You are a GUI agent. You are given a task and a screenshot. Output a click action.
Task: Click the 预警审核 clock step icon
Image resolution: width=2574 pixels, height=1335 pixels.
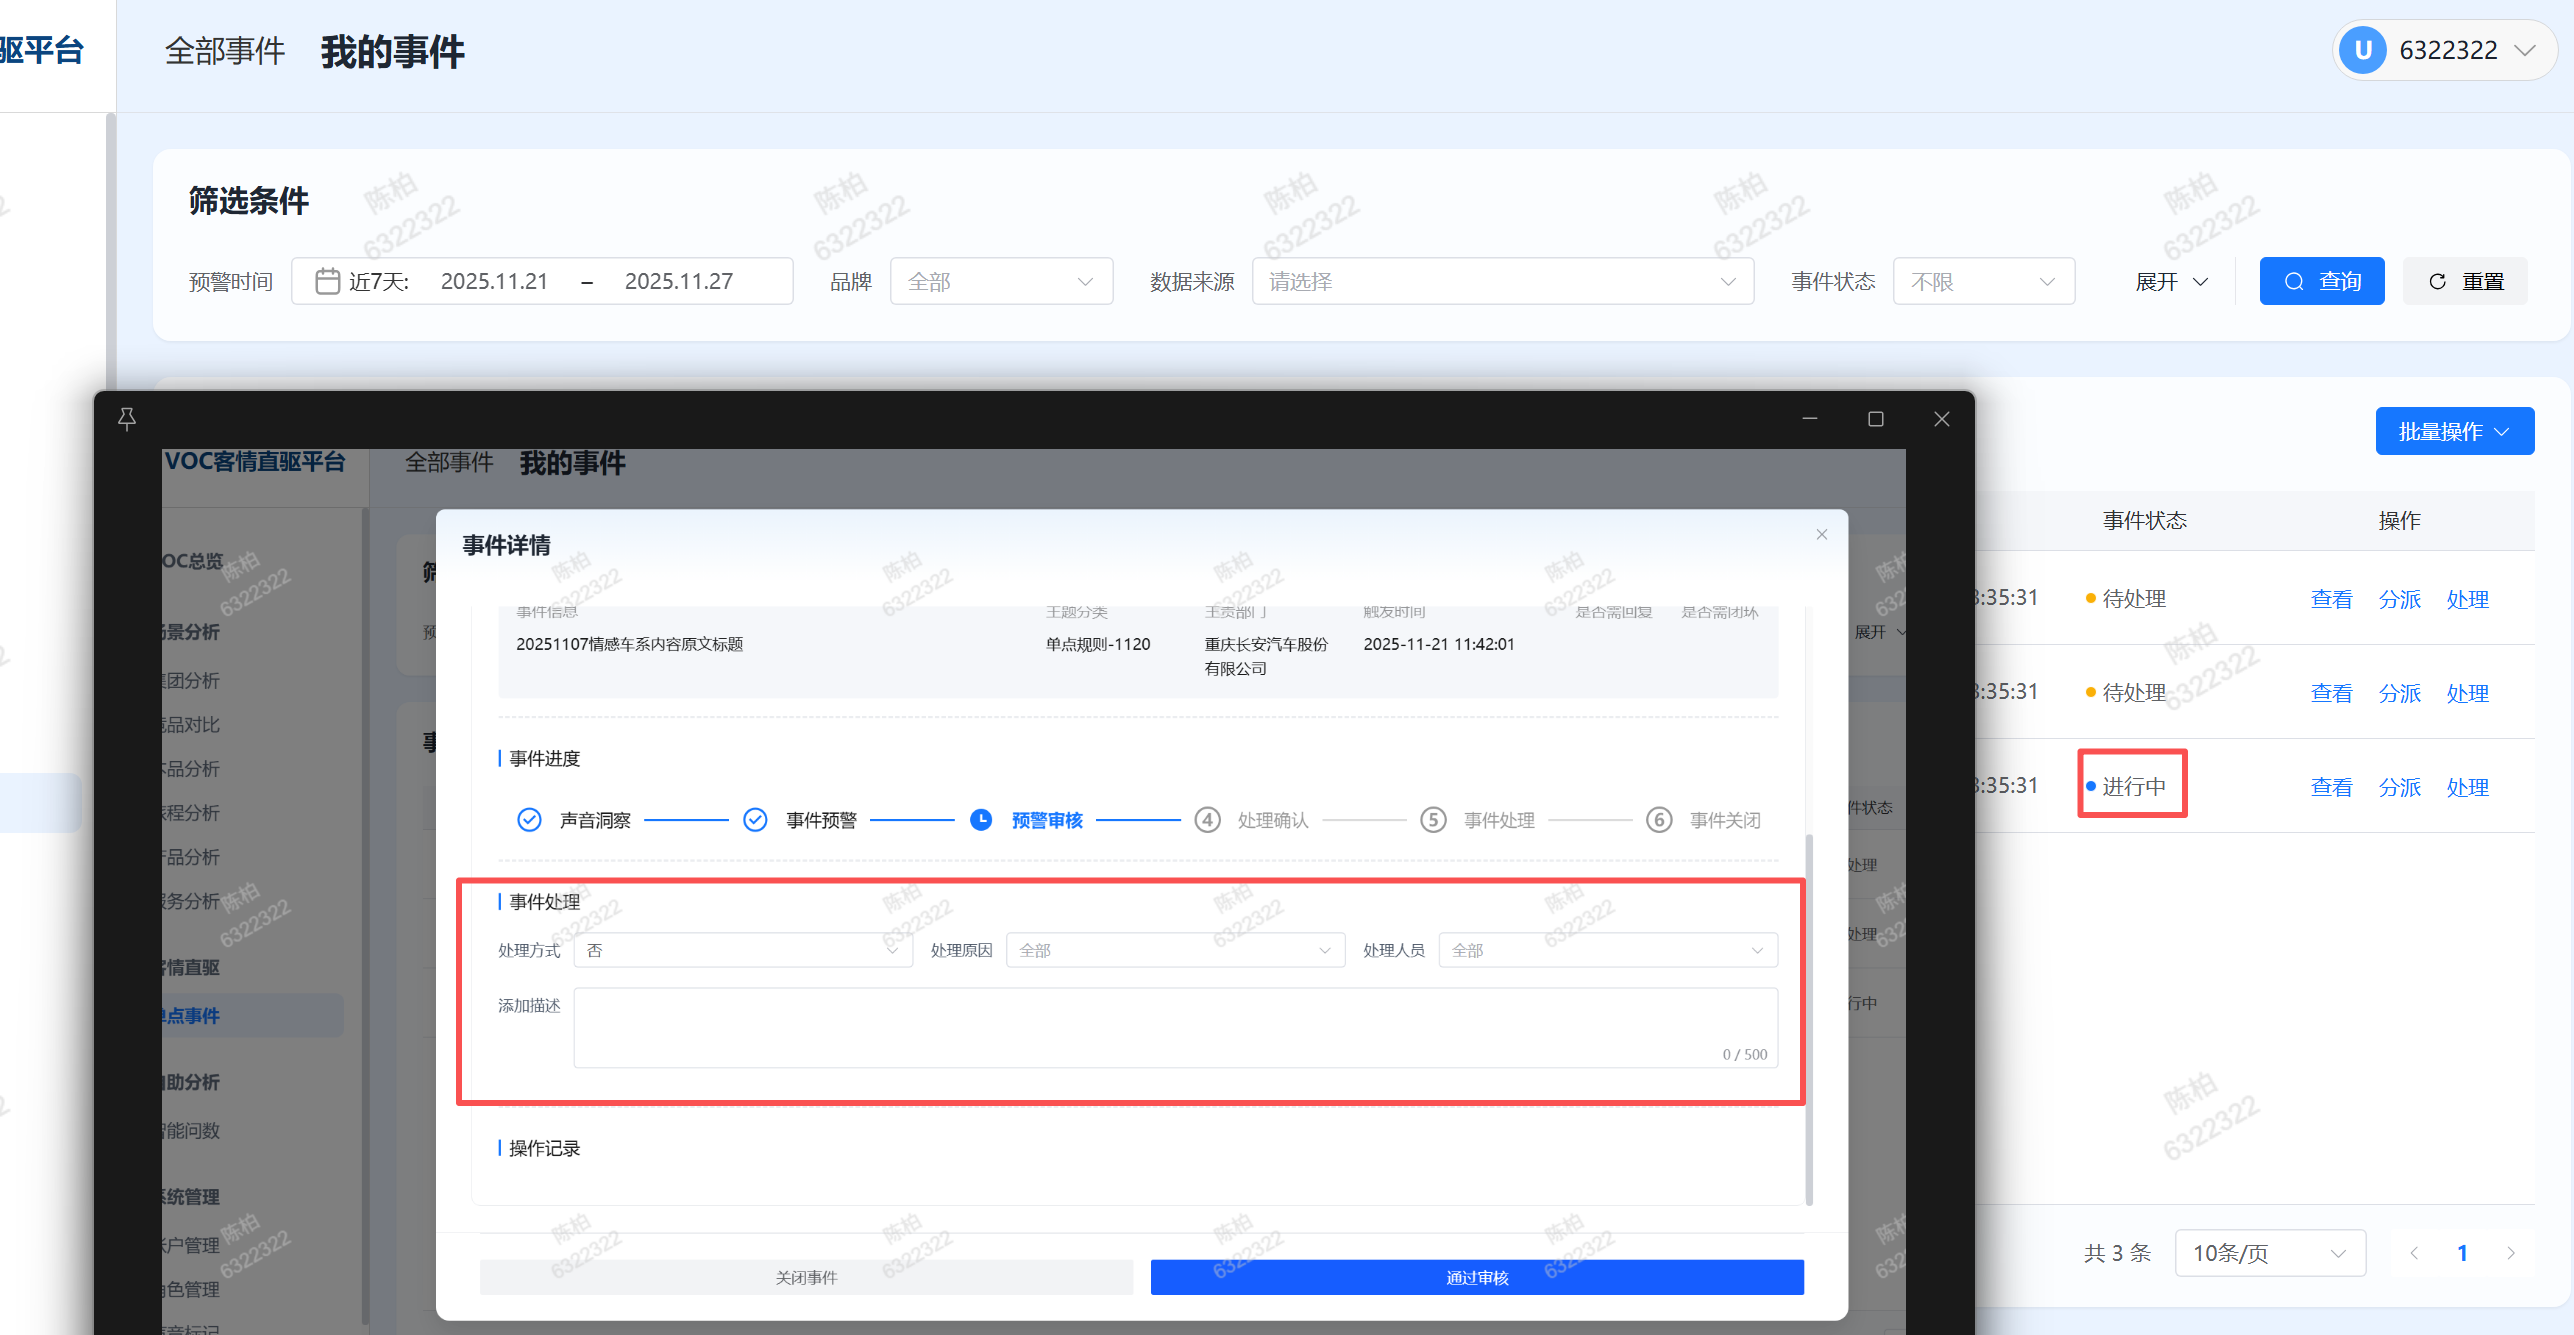(x=981, y=820)
